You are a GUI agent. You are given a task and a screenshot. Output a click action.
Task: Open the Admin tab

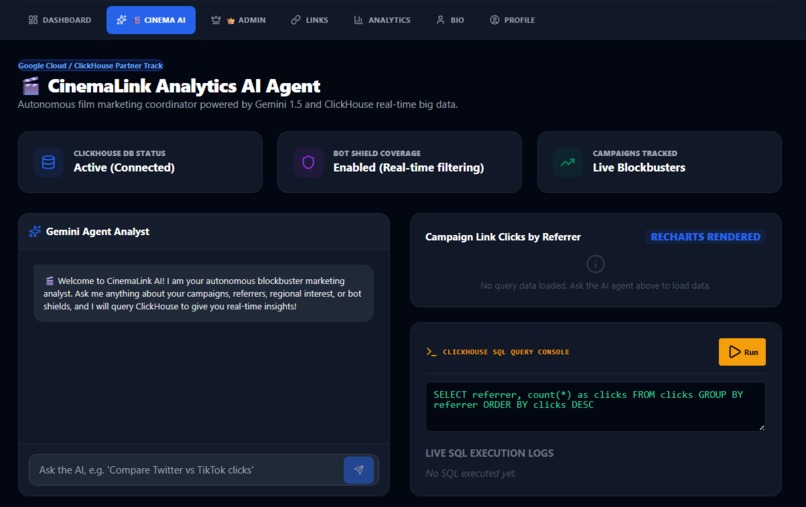[238, 20]
